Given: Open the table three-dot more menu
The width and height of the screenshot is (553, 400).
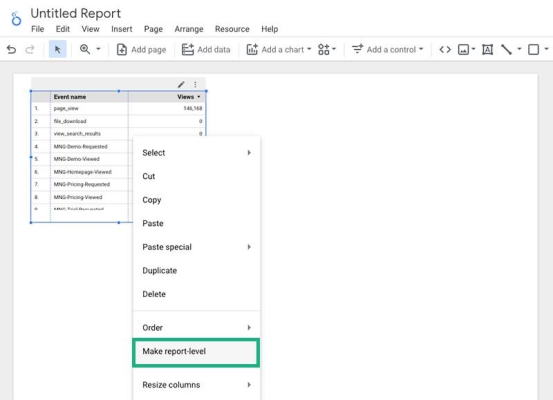Looking at the screenshot, I should coord(195,84).
